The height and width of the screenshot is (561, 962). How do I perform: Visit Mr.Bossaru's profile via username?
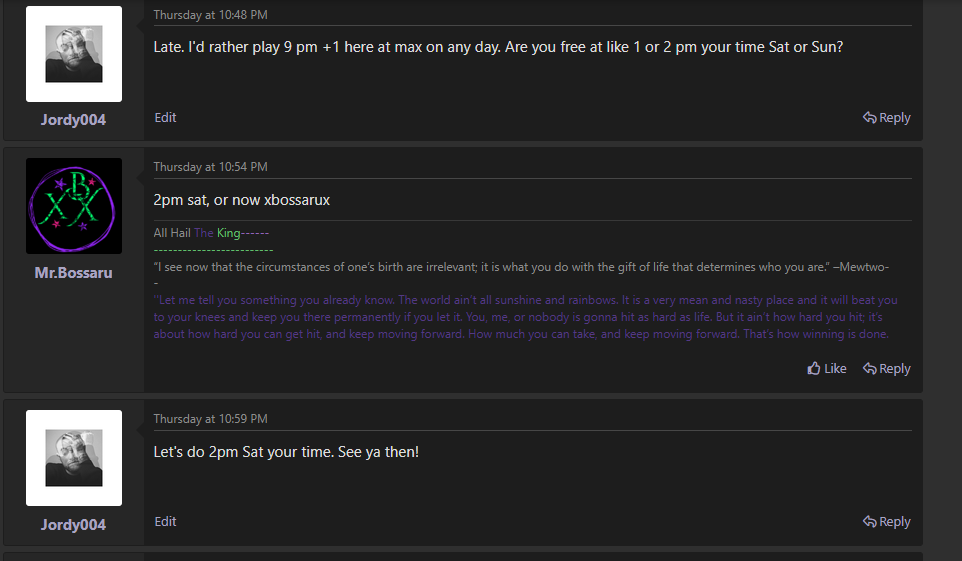73,273
